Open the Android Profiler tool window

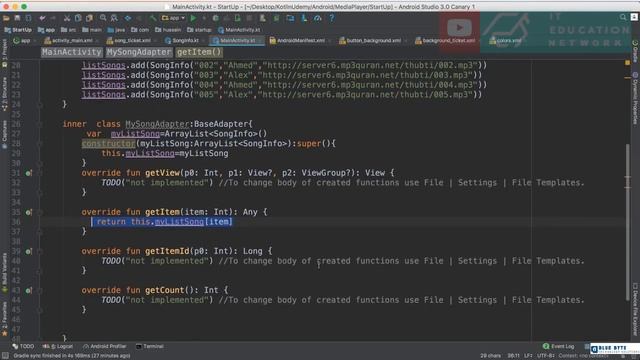pos(104,346)
